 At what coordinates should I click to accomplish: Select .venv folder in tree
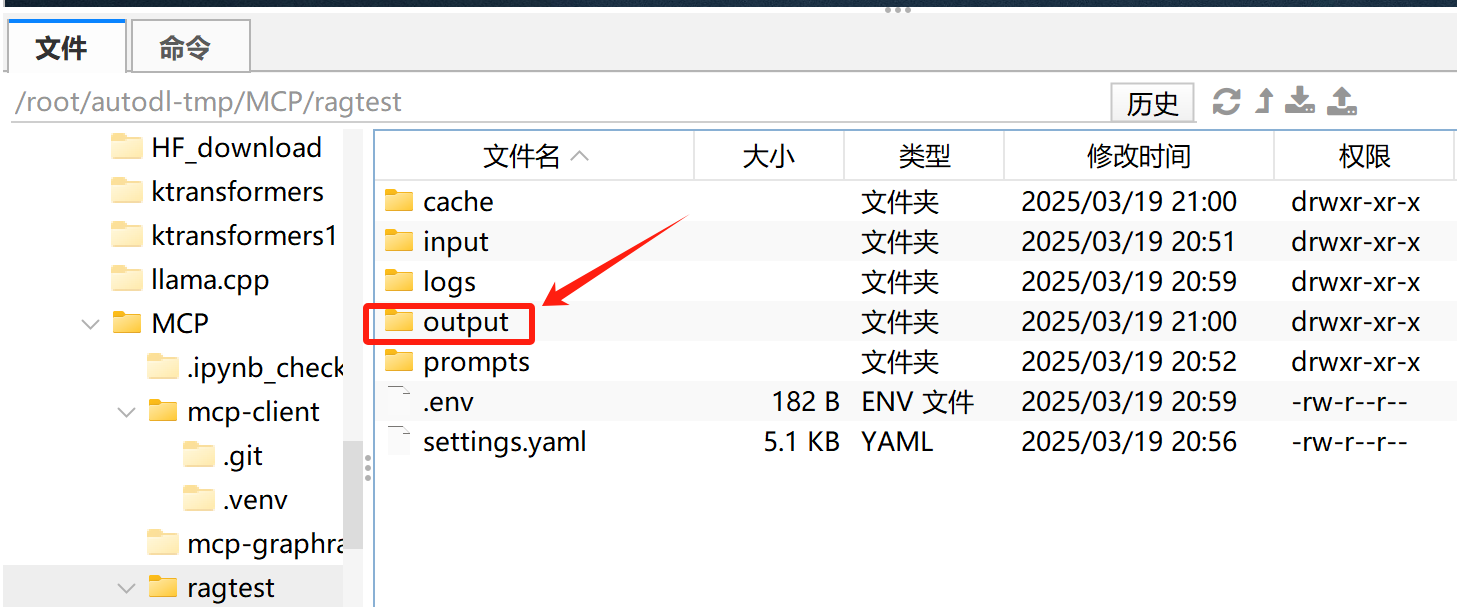click(x=255, y=500)
